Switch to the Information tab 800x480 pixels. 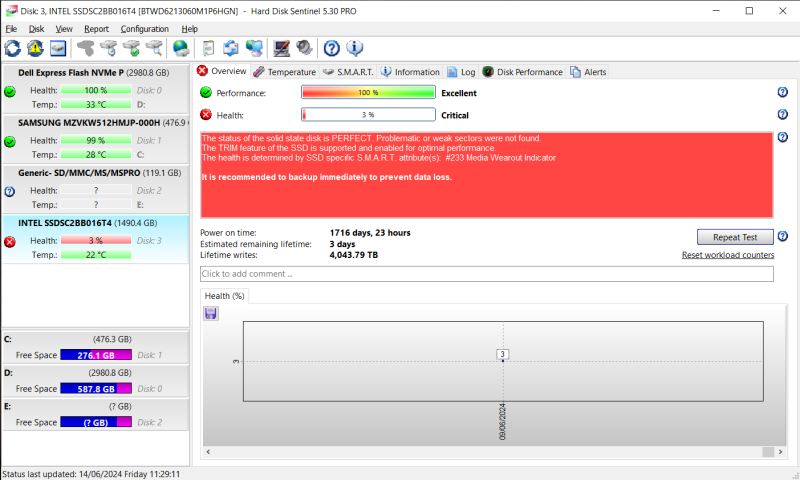(x=410, y=72)
